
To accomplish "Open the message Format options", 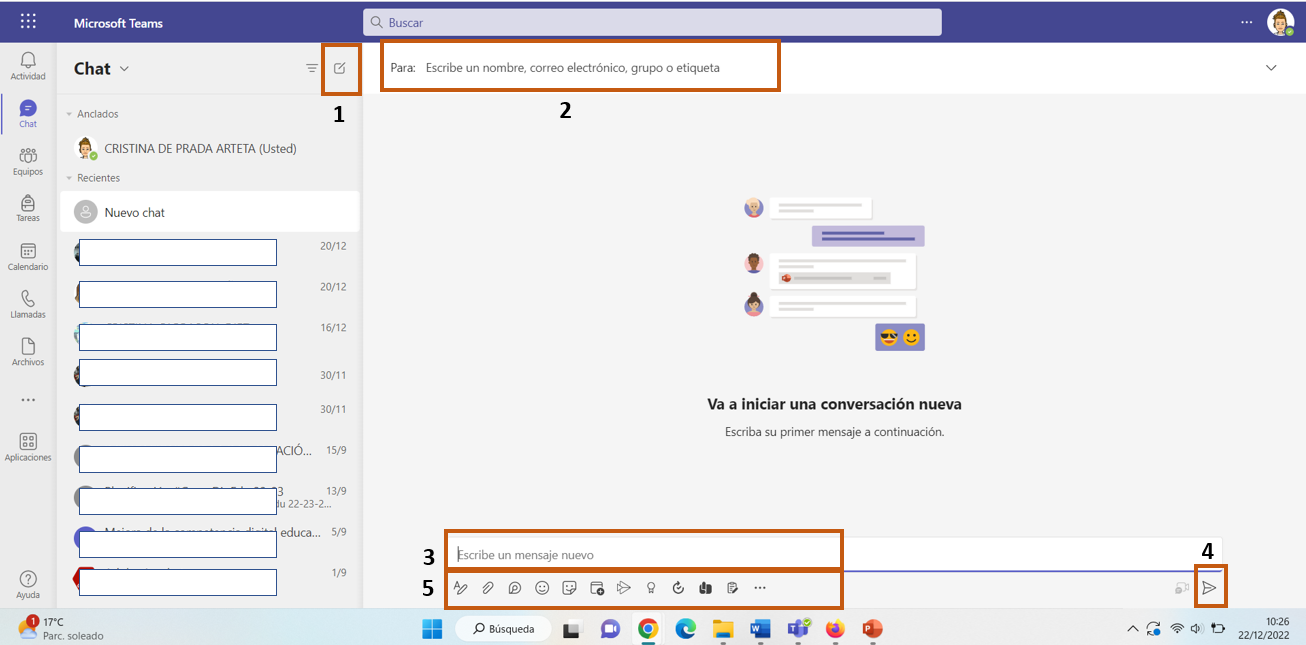I will (x=461, y=588).
